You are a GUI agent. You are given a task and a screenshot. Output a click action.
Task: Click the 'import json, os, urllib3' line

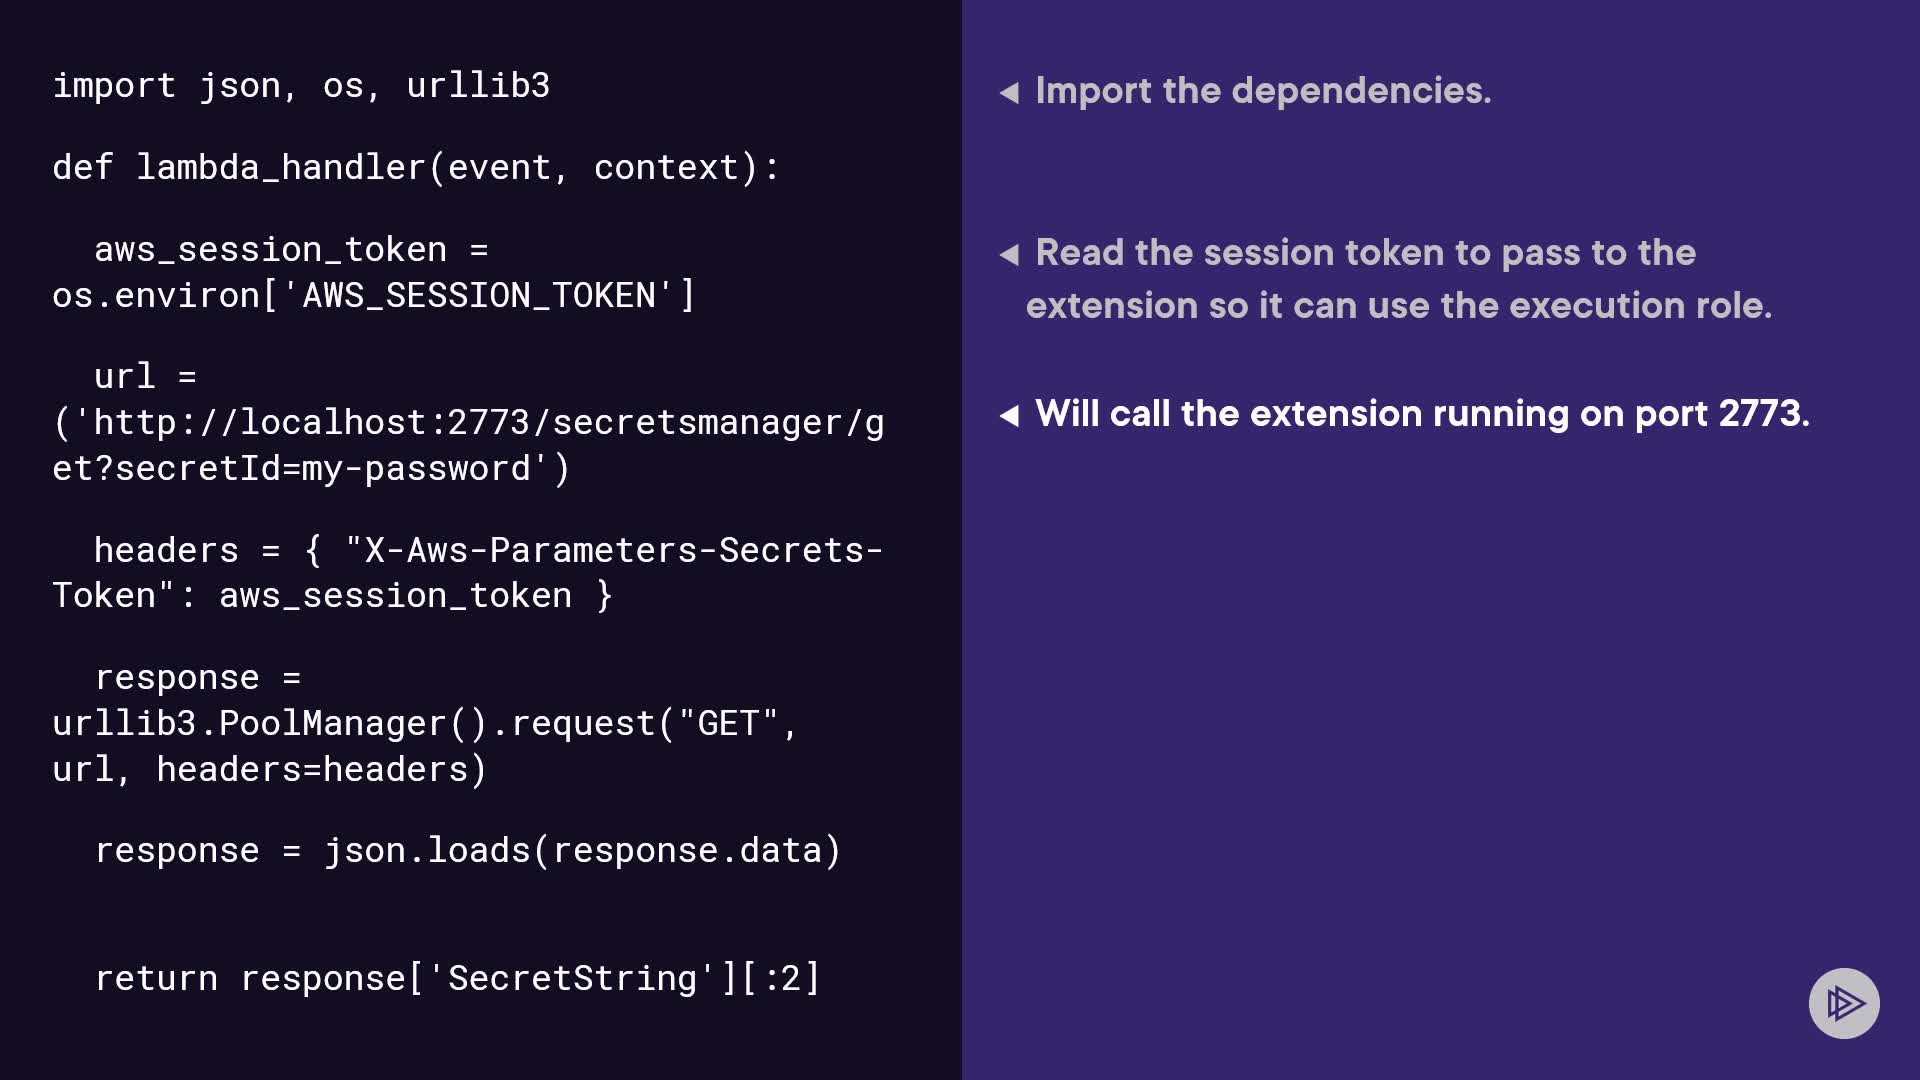[301, 86]
